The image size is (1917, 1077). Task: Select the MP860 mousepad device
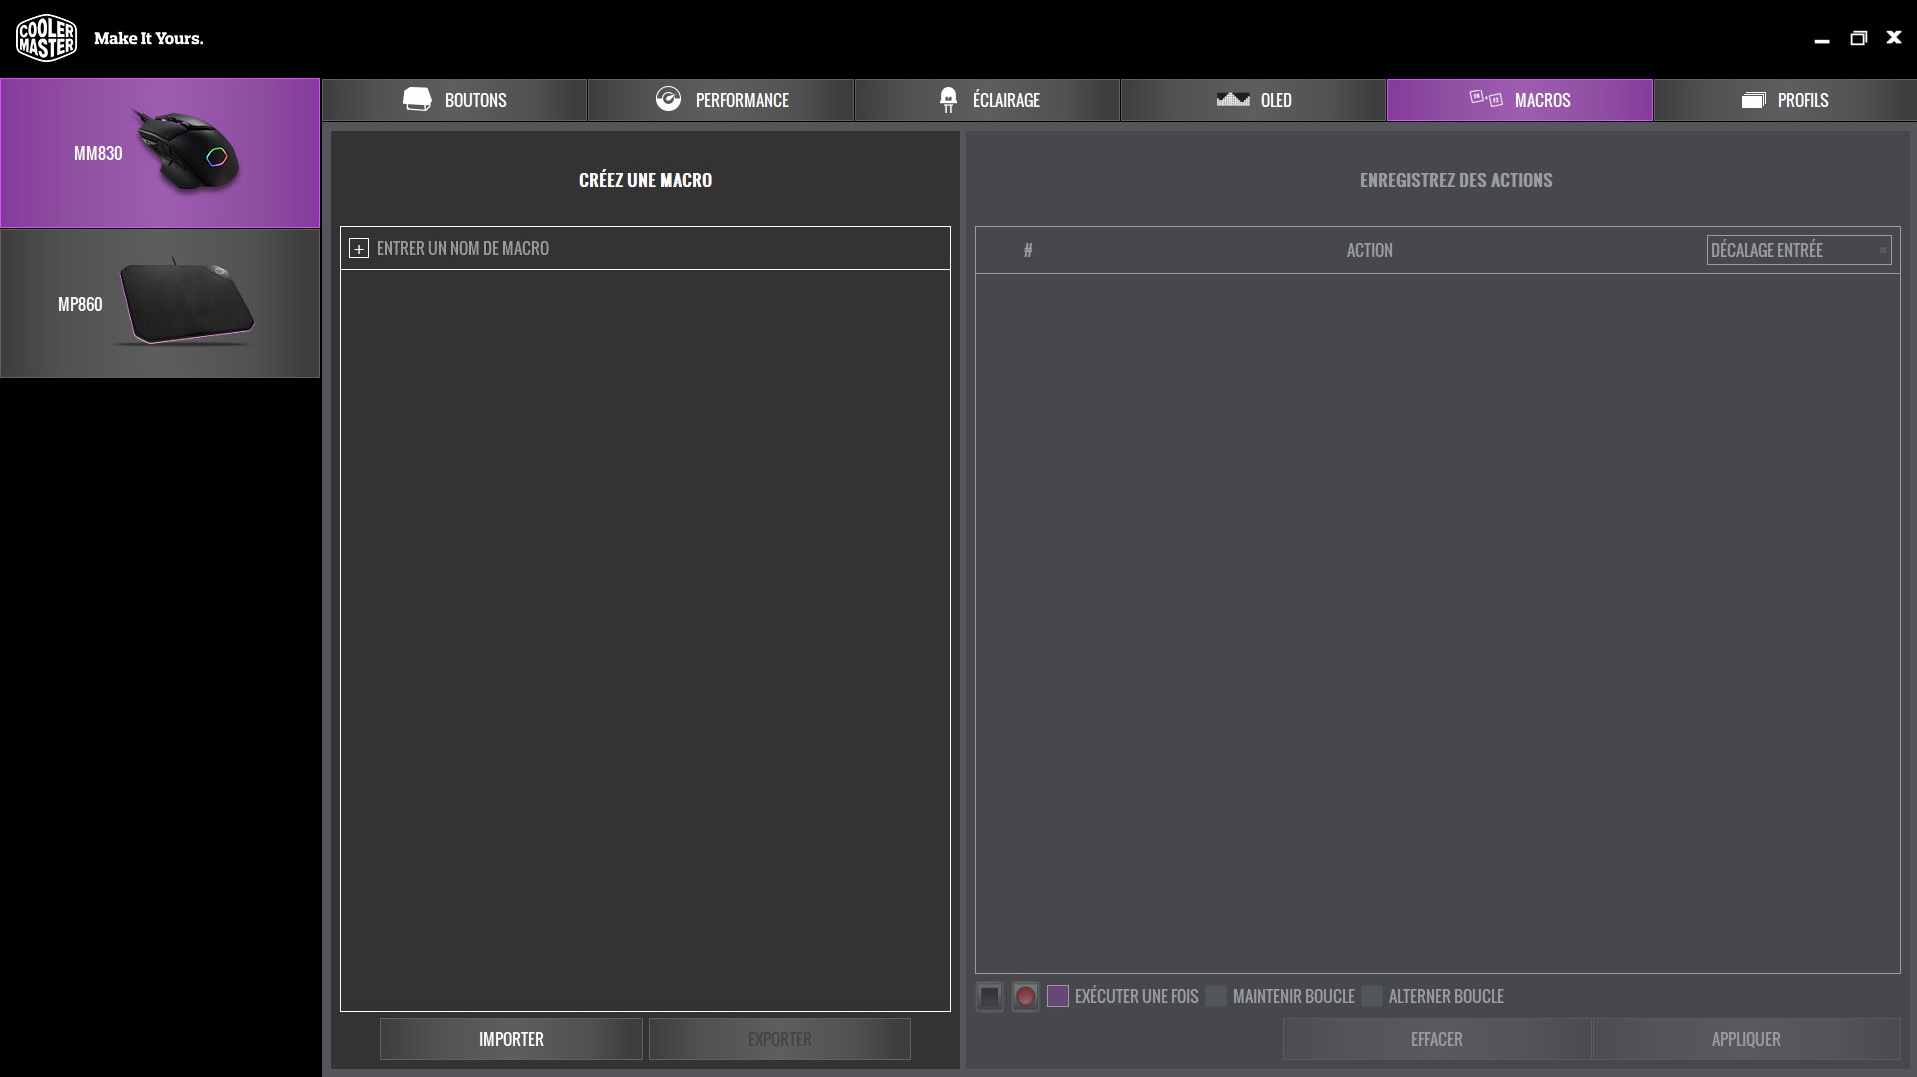160,304
